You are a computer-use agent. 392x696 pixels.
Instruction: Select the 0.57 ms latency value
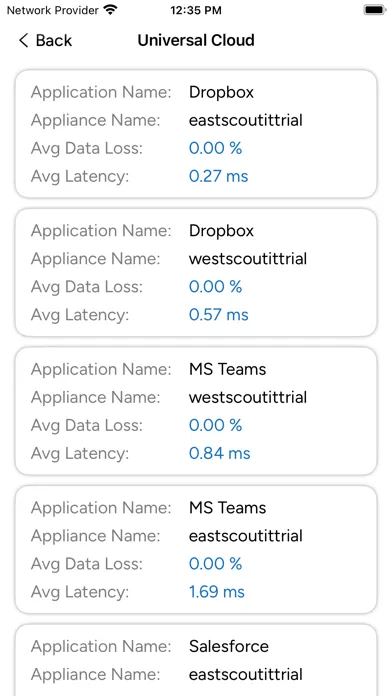[218, 315]
